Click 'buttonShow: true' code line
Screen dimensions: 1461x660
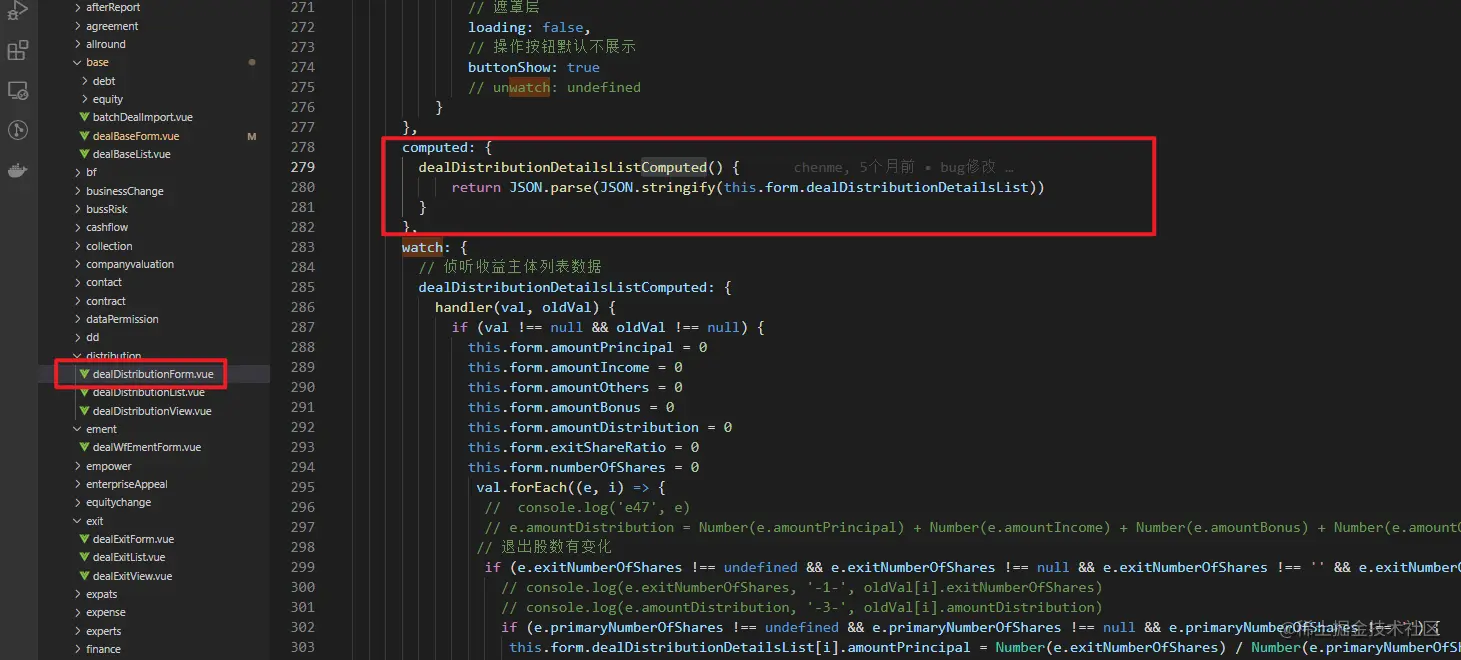coord(534,67)
